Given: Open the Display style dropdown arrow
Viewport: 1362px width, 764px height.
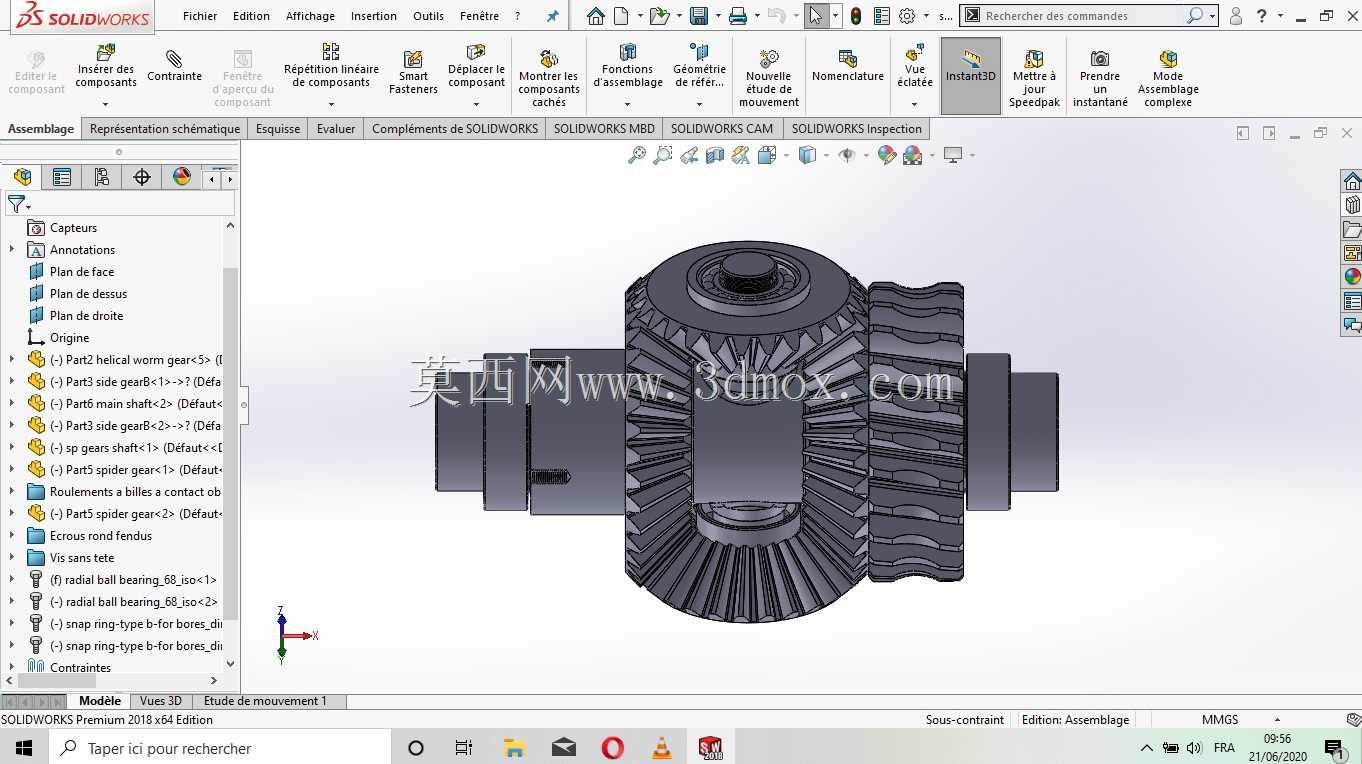Looking at the screenshot, I should 826,155.
